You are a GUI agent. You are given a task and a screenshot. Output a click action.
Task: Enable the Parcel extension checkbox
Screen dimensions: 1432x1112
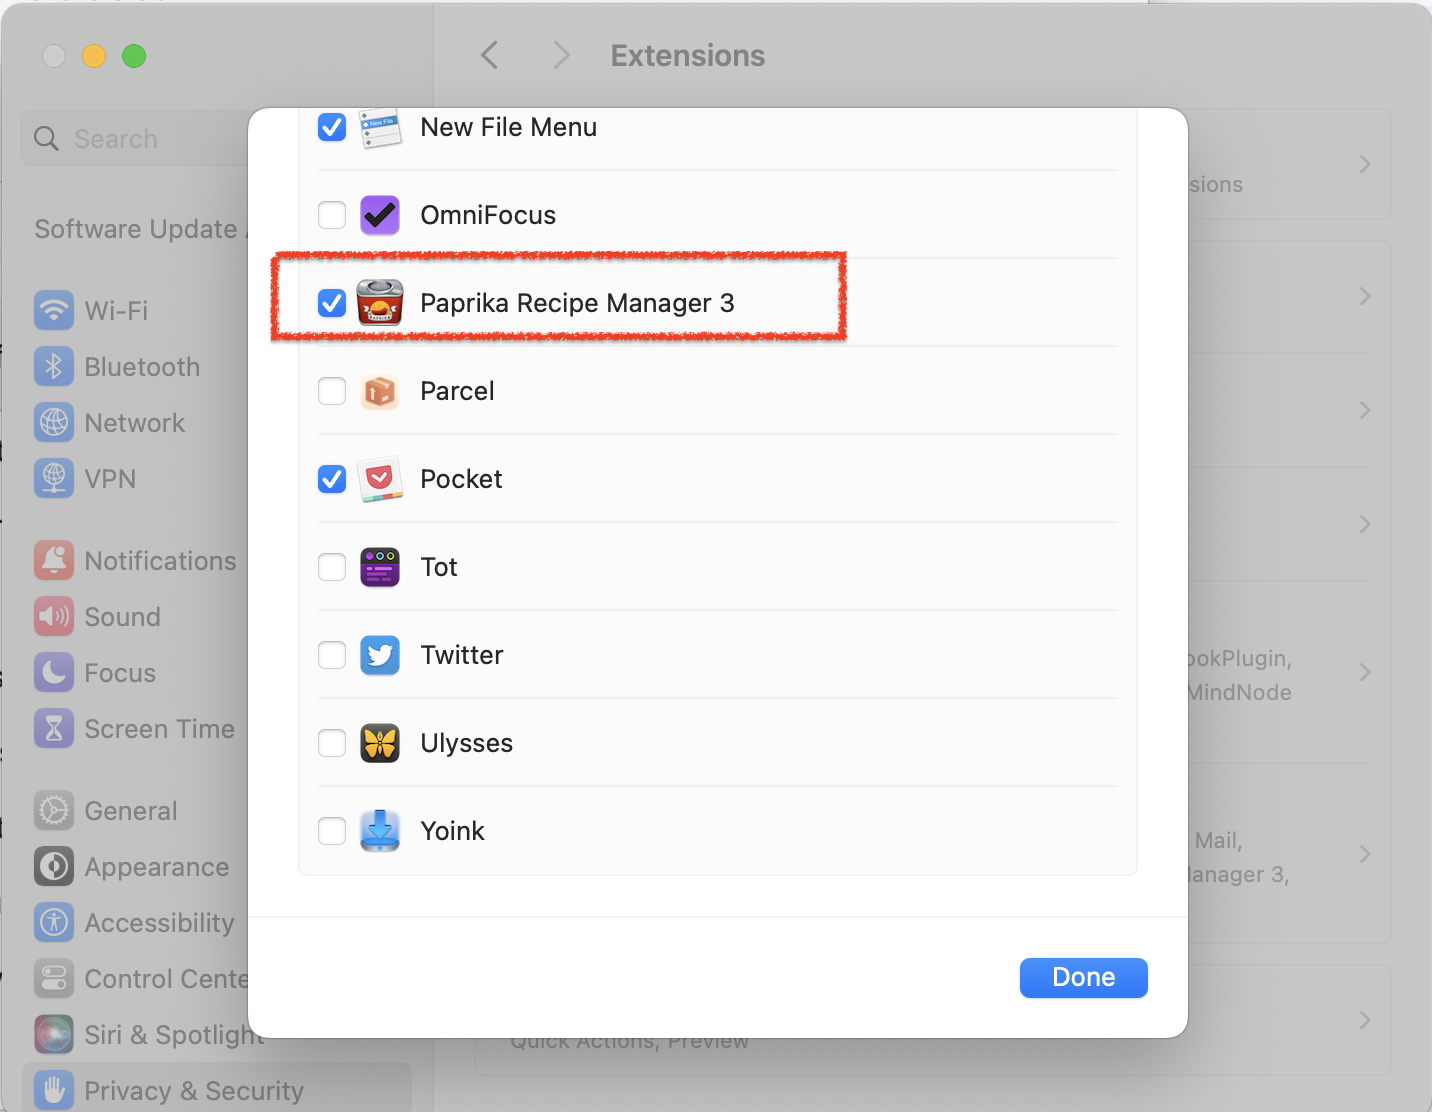332,391
